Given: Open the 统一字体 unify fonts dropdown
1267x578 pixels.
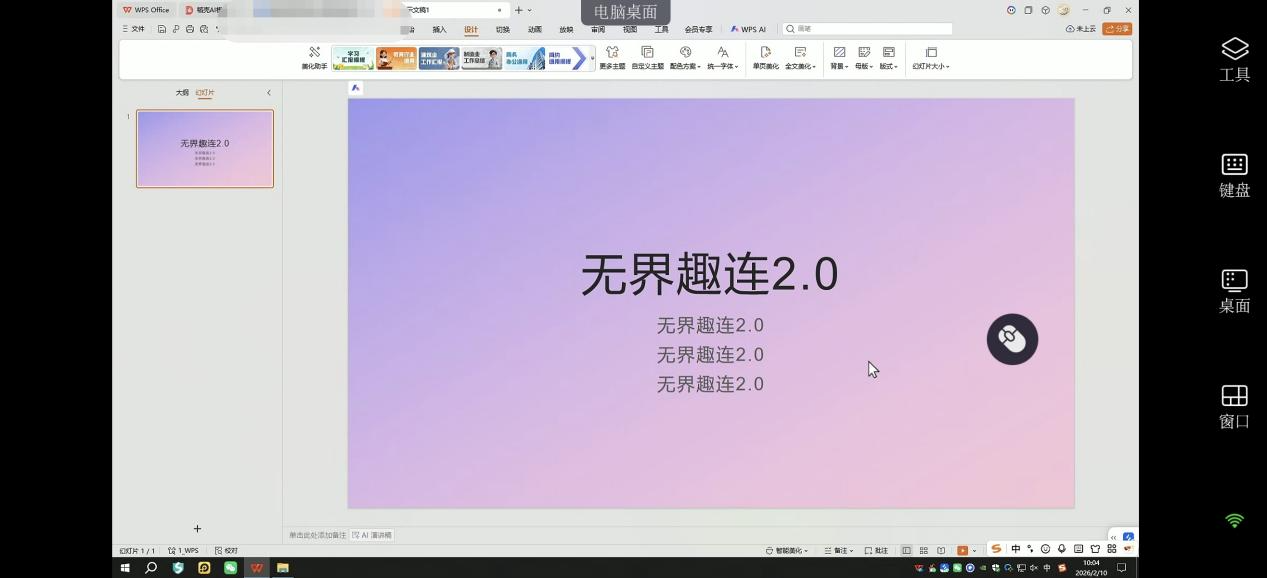Looking at the screenshot, I should pos(722,57).
